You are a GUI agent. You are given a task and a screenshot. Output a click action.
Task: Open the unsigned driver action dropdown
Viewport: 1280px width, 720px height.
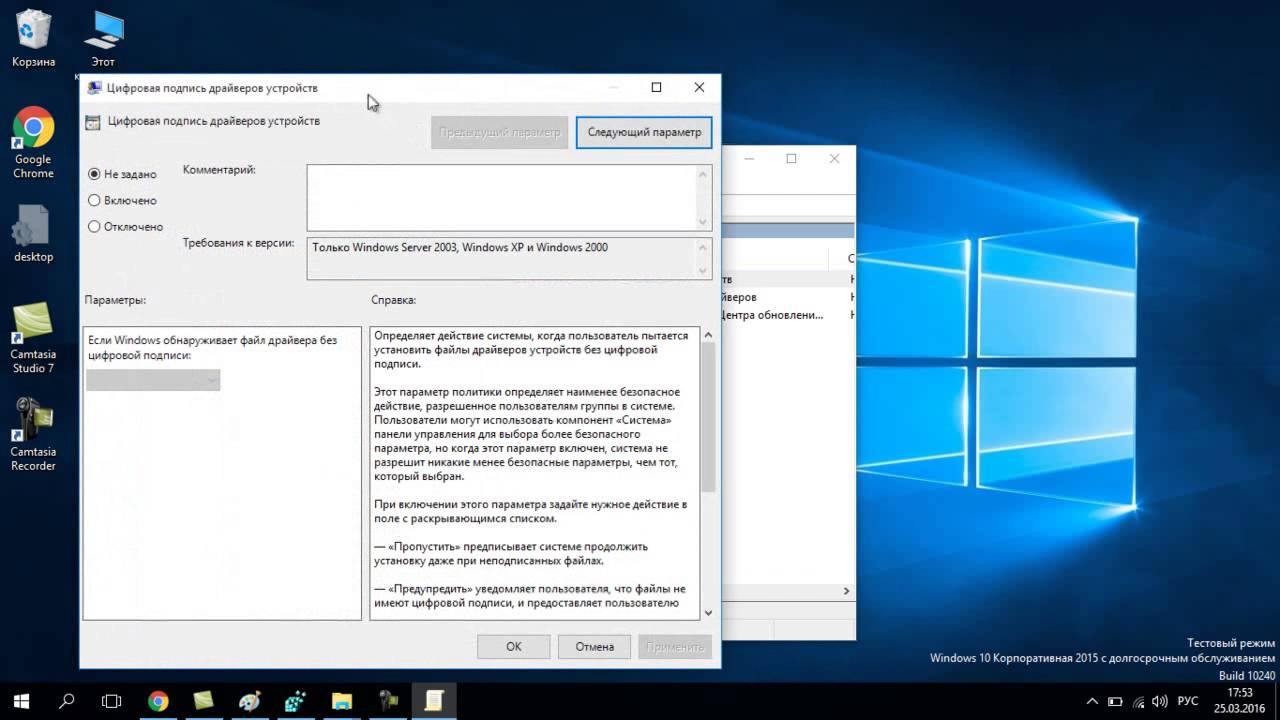point(153,380)
